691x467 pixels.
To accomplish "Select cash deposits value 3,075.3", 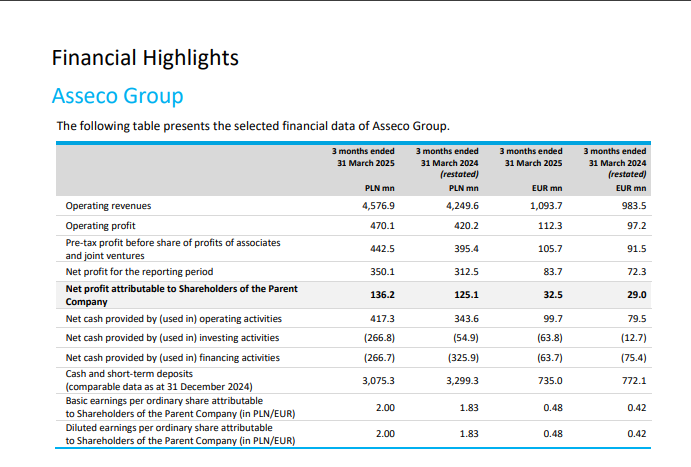I will pos(379,381).
